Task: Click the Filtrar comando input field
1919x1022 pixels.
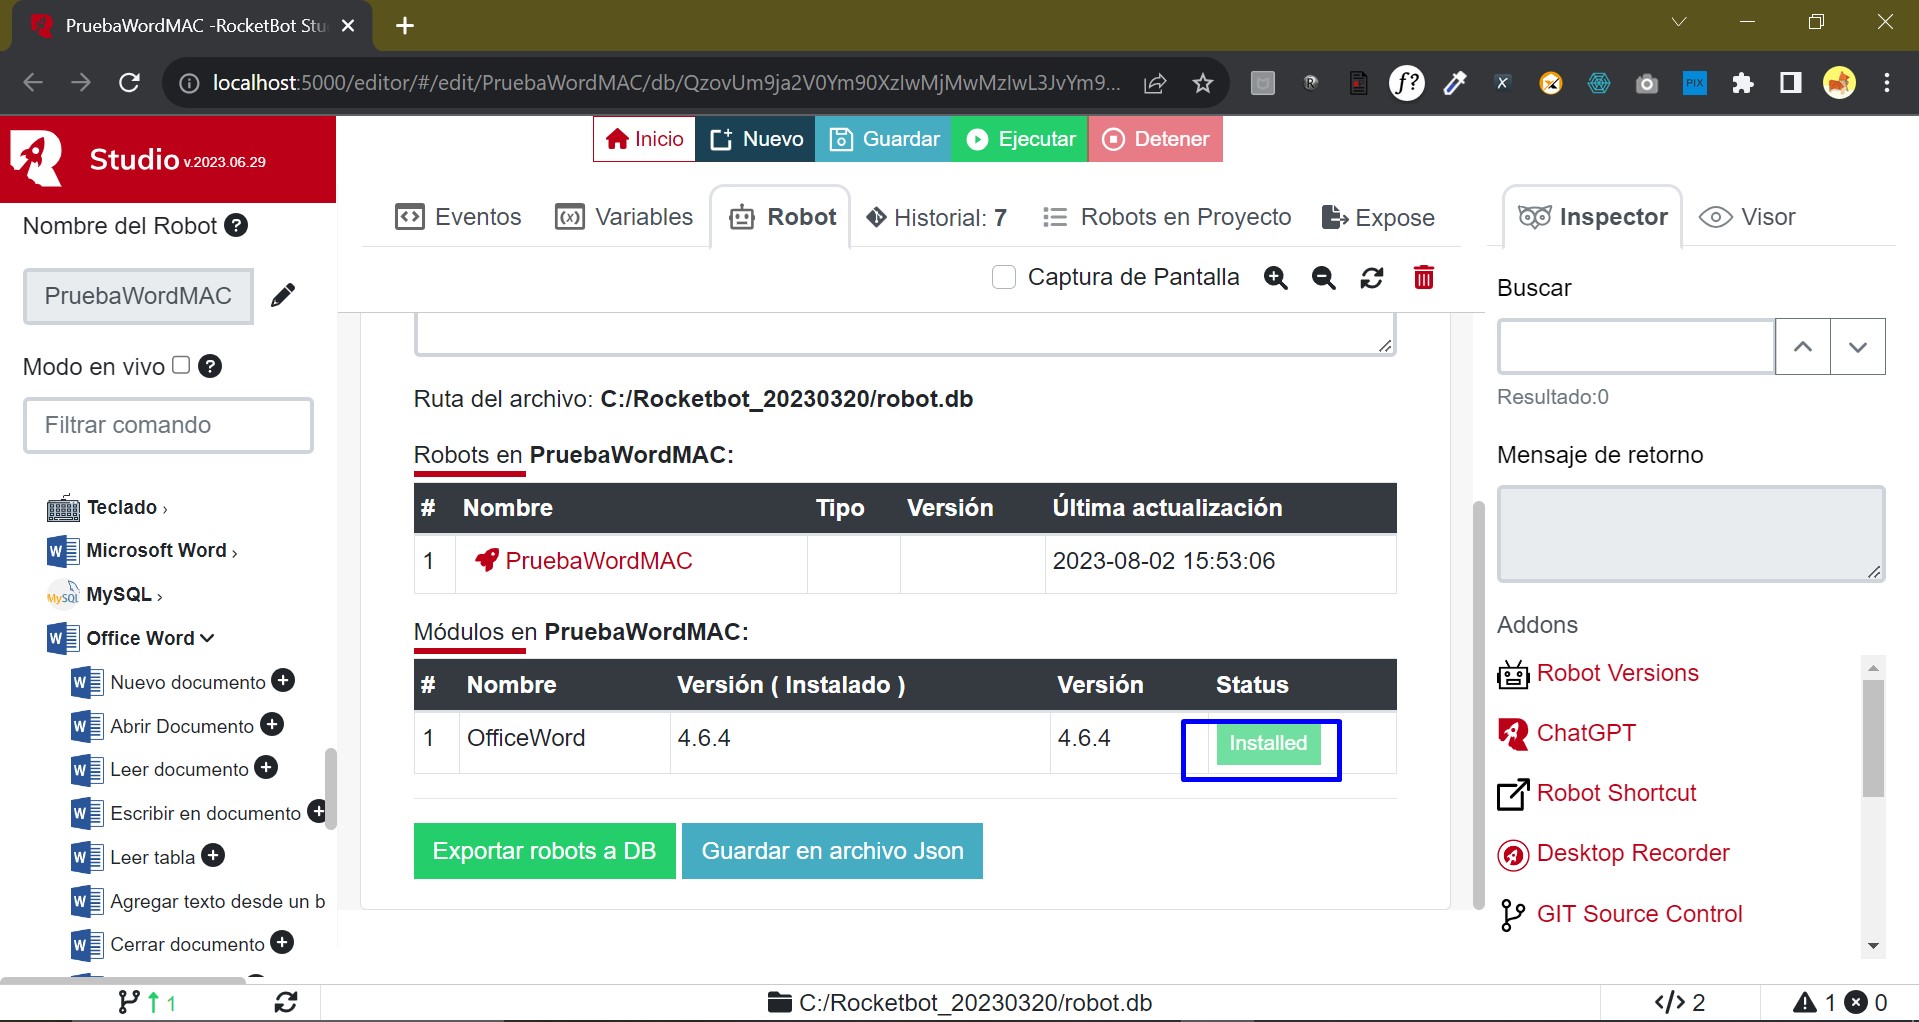Action: pyautogui.click(x=168, y=425)
